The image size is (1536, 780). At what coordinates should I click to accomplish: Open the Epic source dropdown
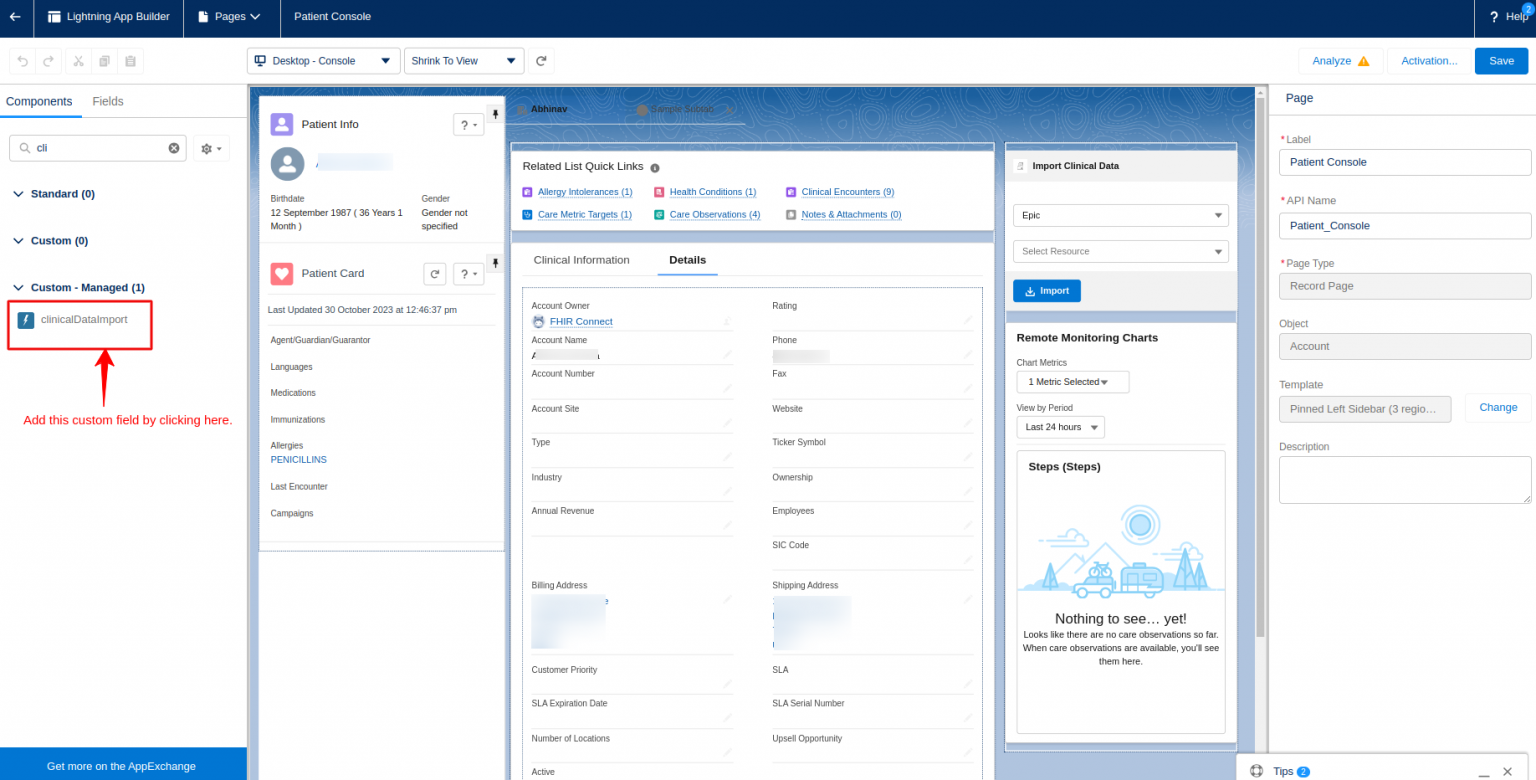[x=1121, y=215]
